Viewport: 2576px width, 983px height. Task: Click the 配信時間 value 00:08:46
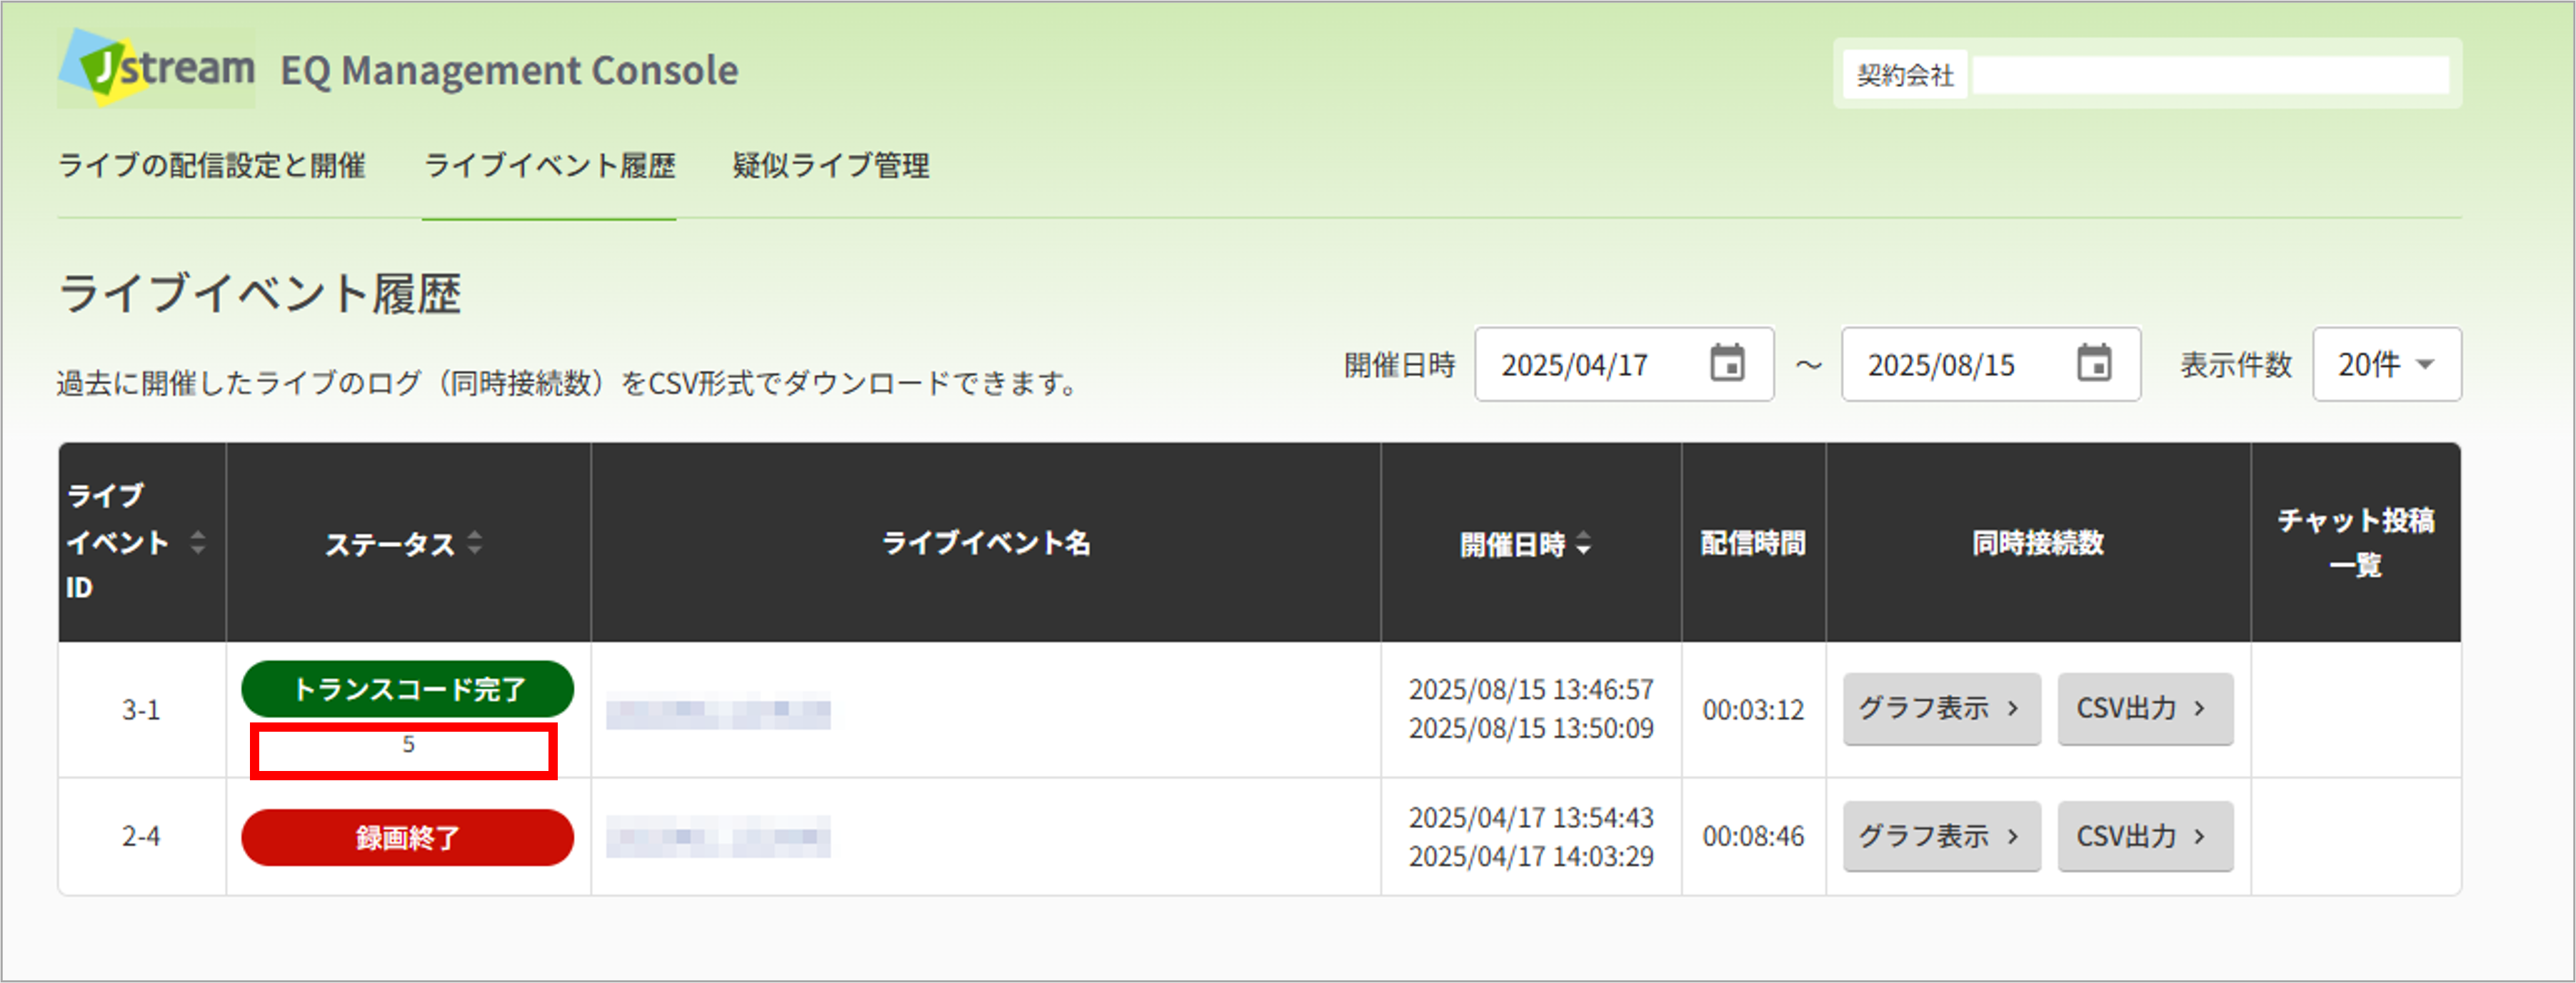(x=1753, y=836)
